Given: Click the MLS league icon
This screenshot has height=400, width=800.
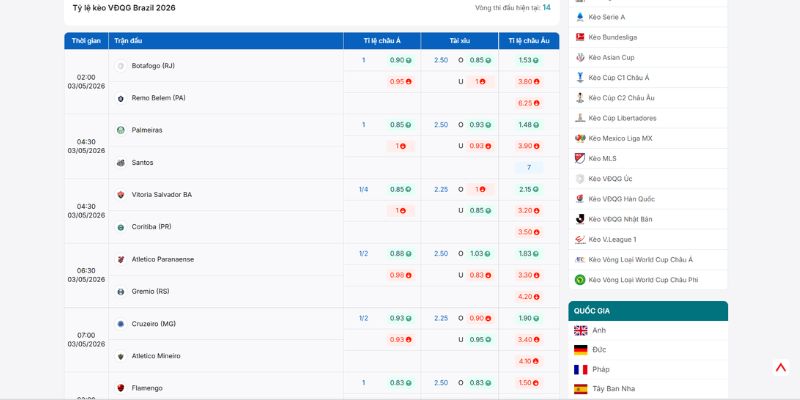Looking at the screenshot, I should coord(580,158).
